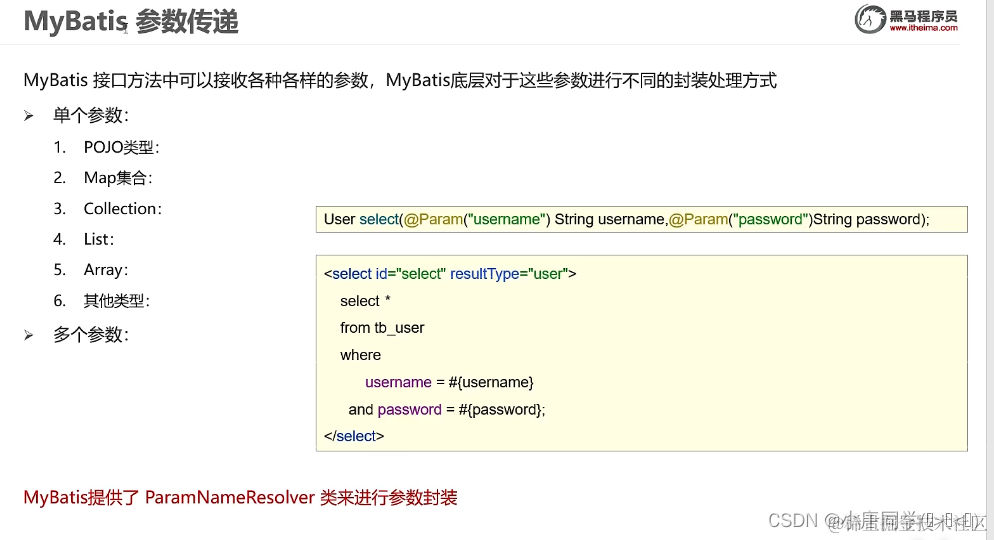Click the SQL line "select *"
Screen dimensions: 994x540
pyautogui.click(x=365, y=301)
